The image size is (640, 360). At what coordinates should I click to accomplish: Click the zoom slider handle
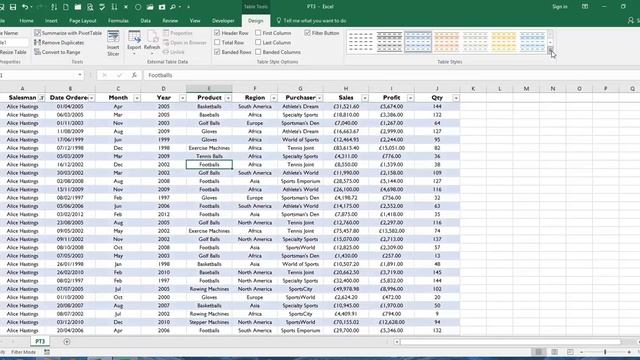605,352
